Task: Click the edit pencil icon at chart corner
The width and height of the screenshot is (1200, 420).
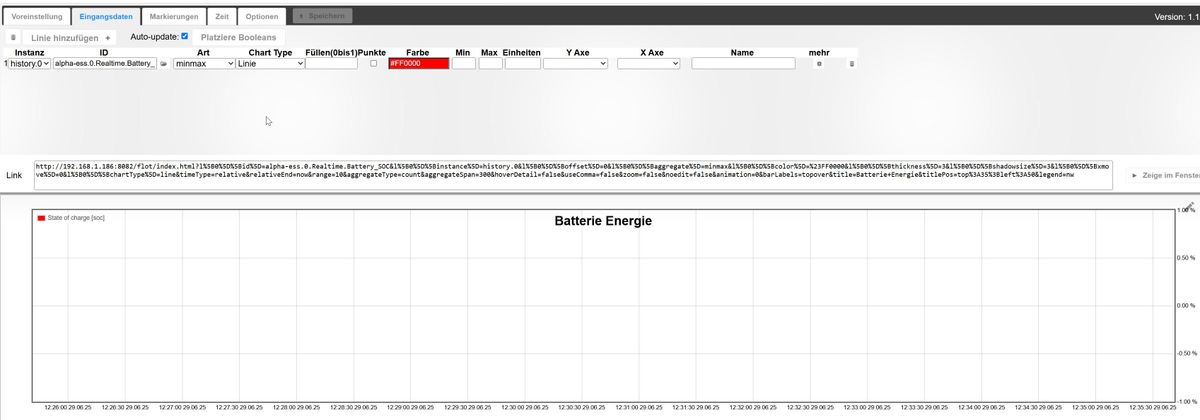Action: tap(1192, 205)
